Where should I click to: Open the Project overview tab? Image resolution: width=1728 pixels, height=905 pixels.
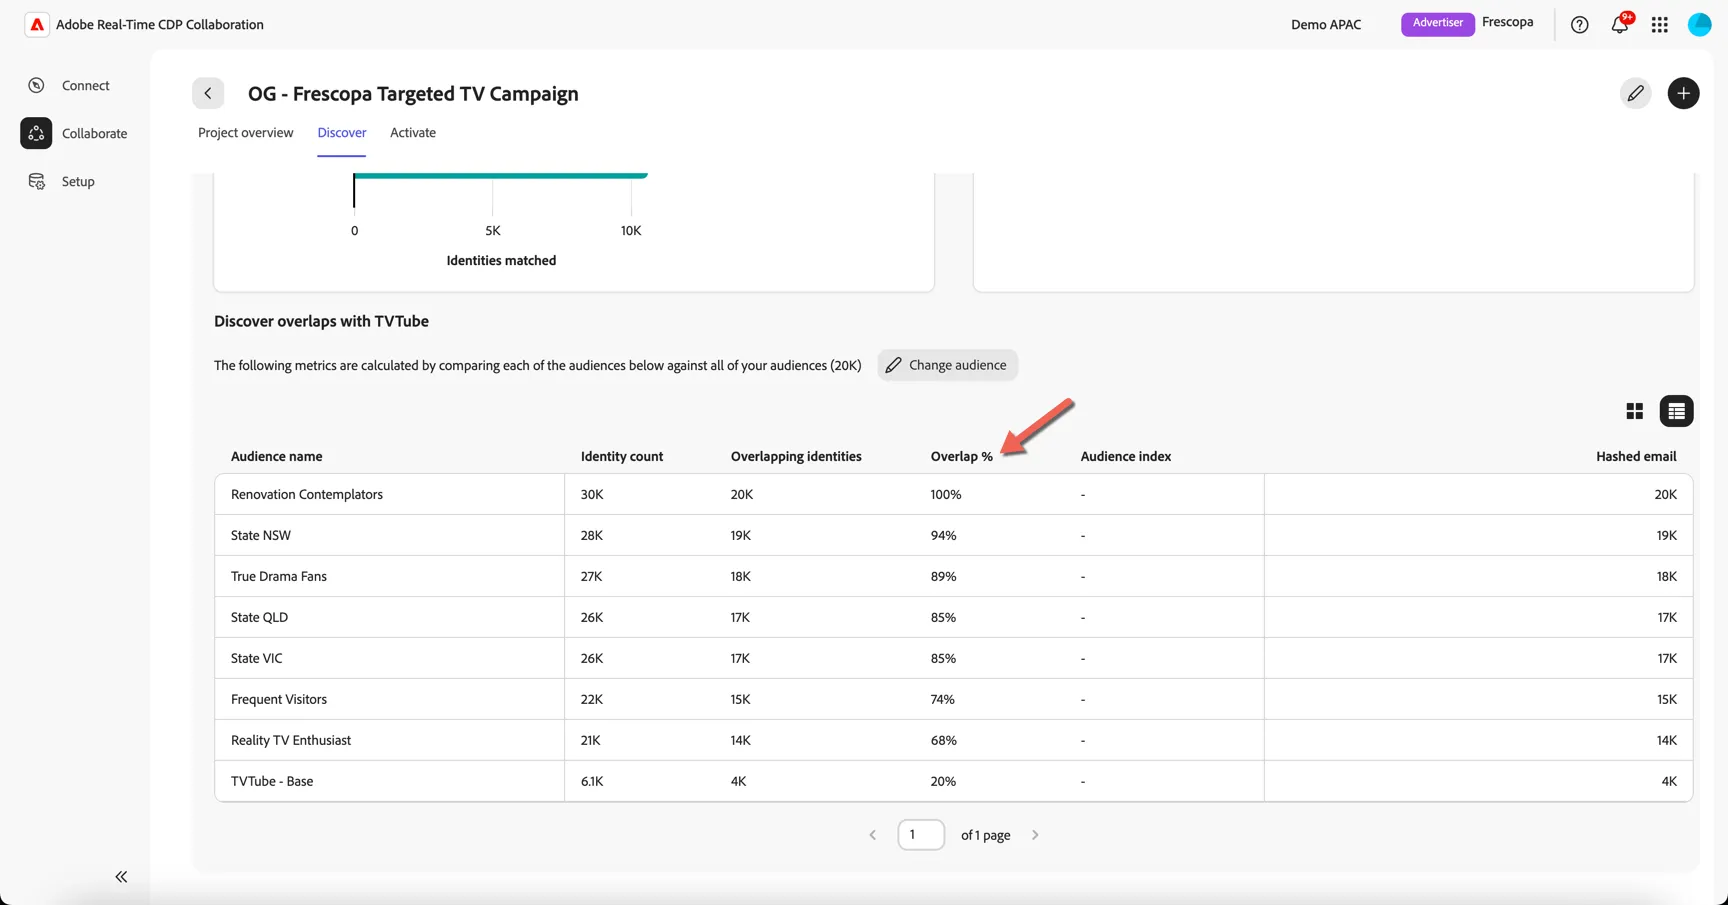coord(245,132)
